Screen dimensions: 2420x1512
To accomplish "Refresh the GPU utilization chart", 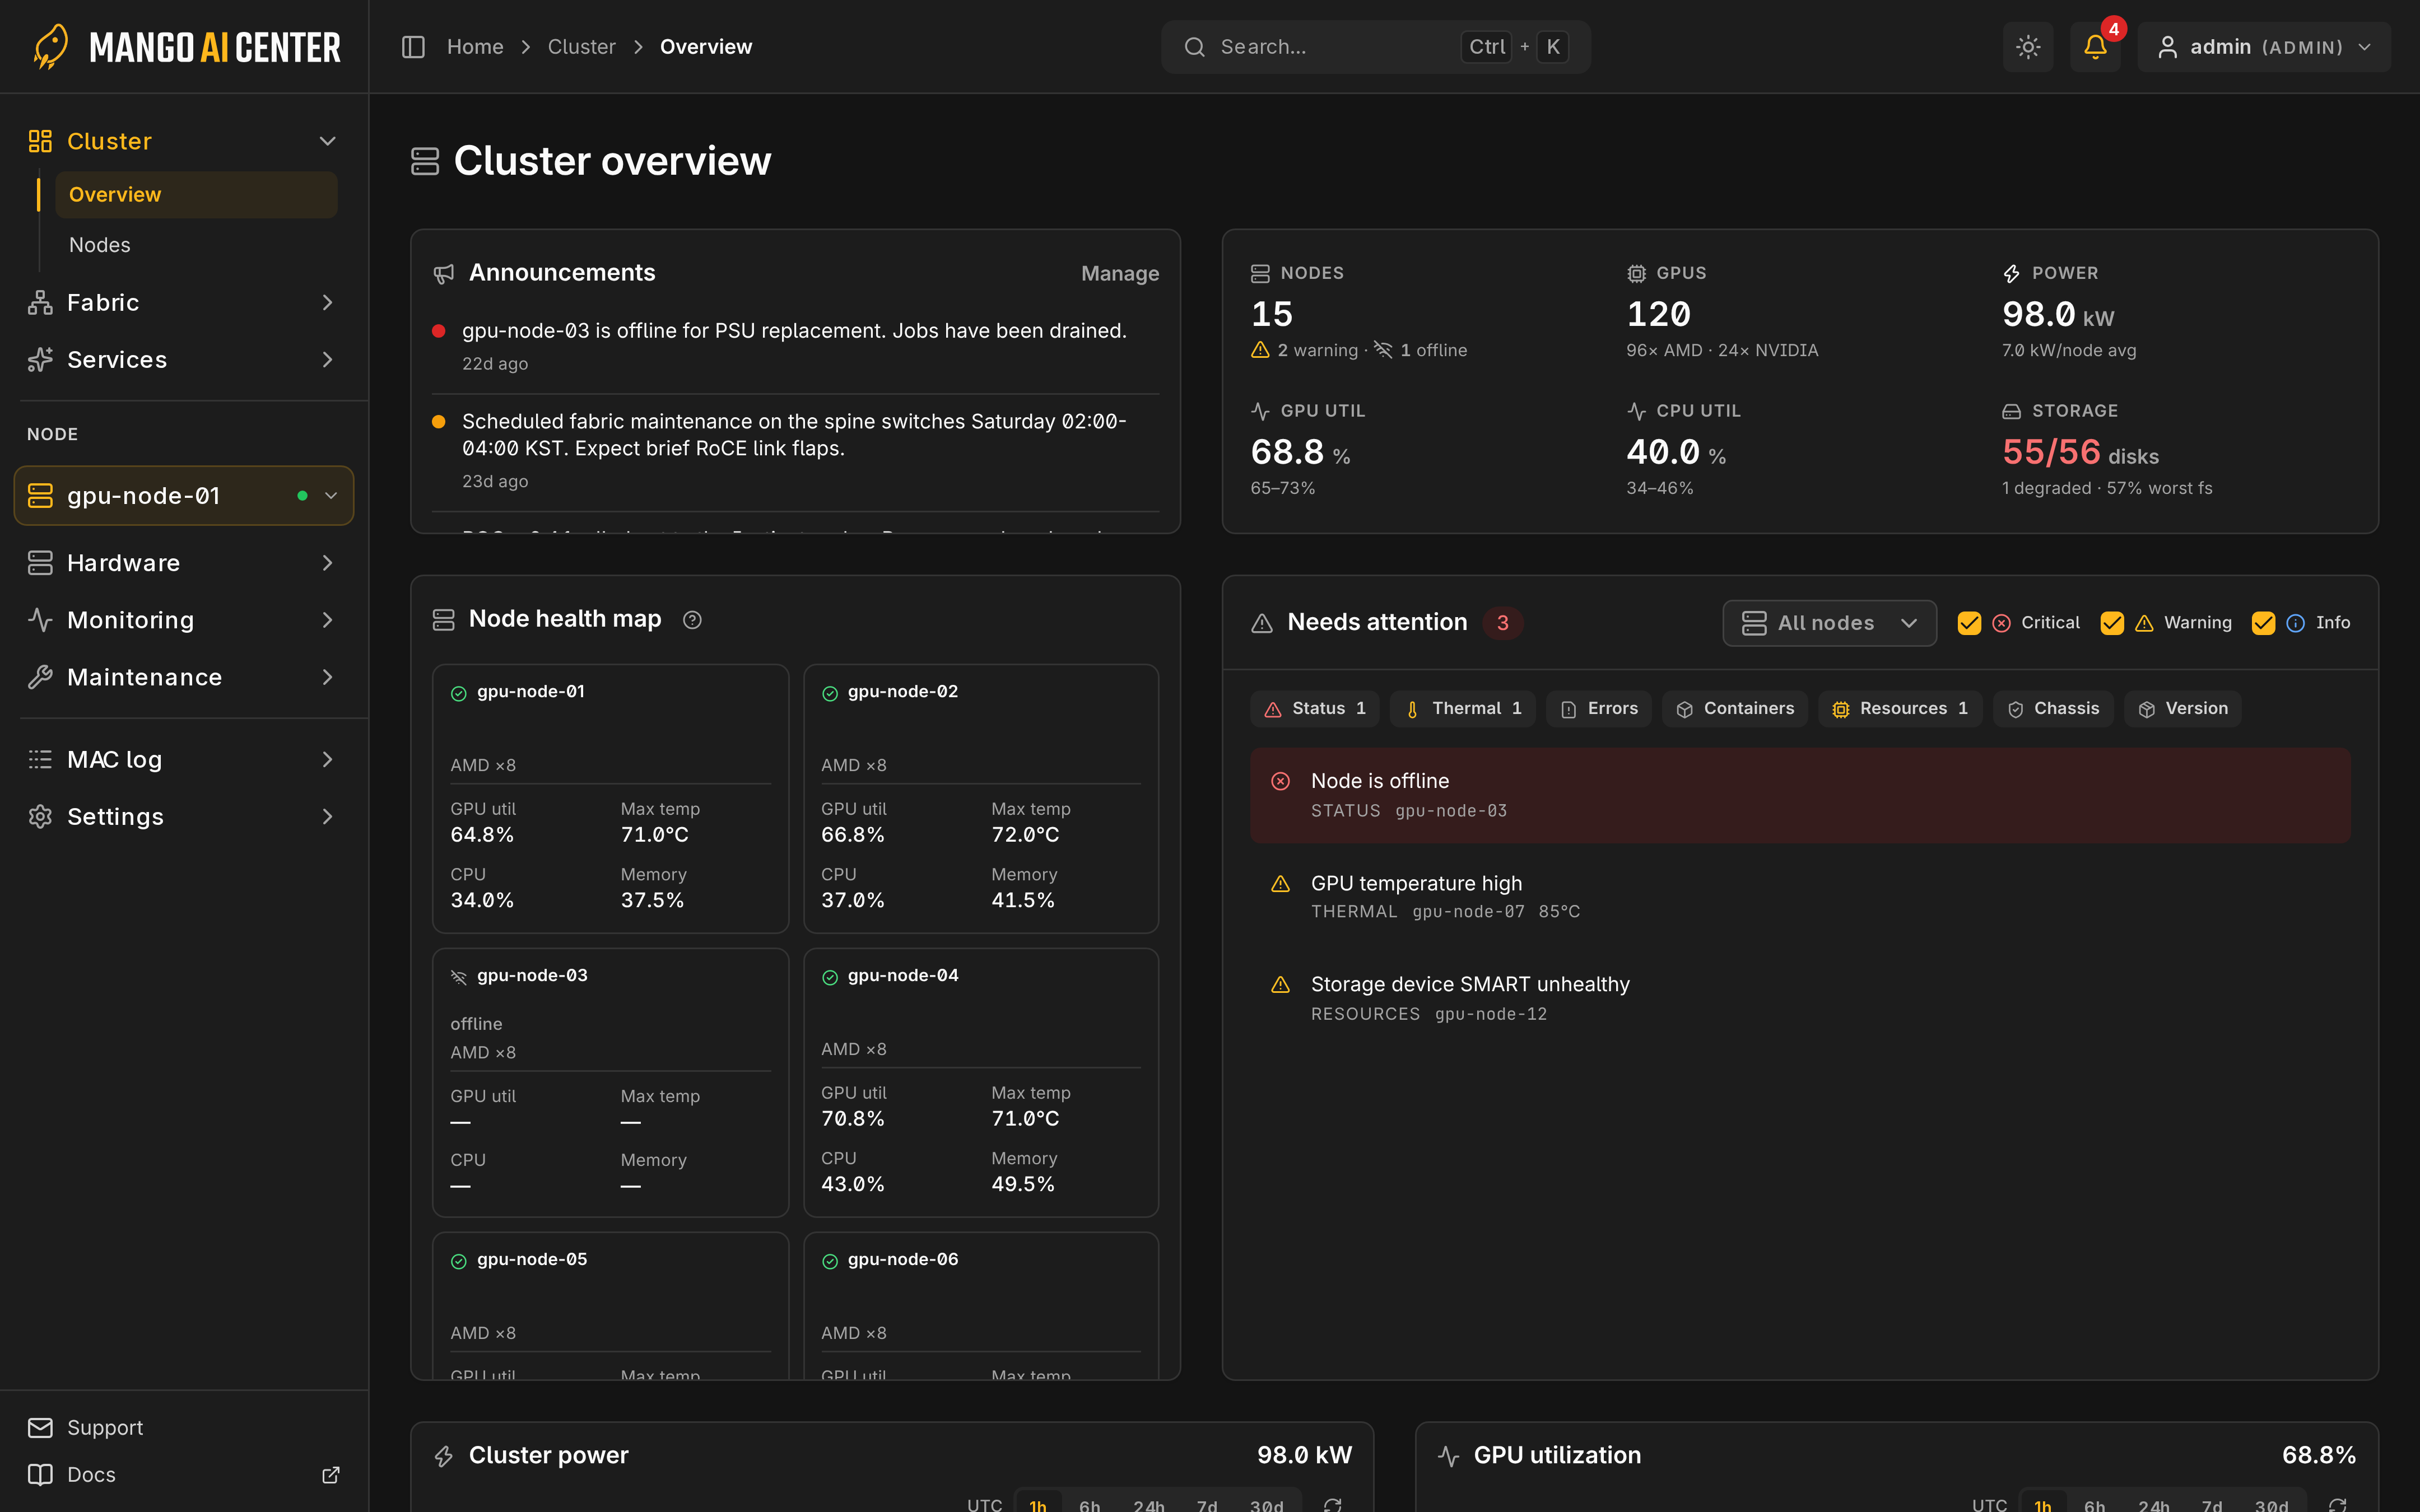I will coord(2337,1505).
